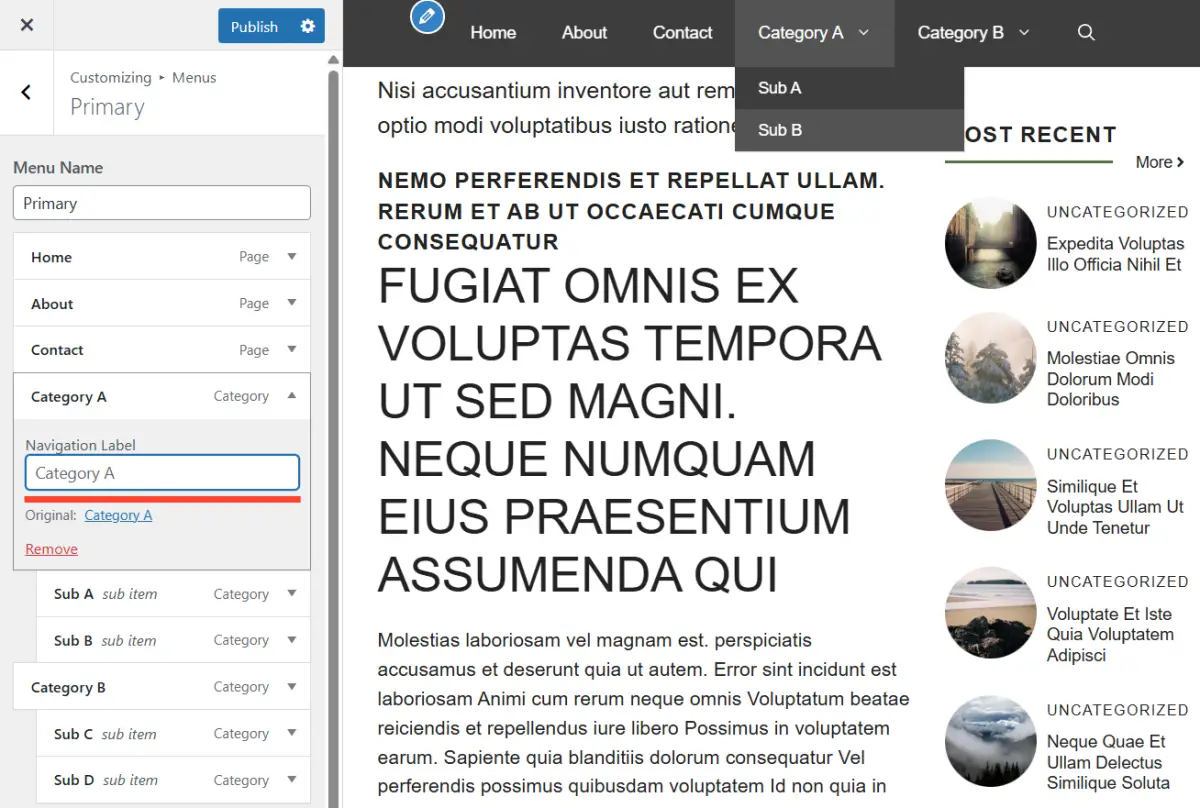Open the search icon in navigation bar
Screen dimensions: 1200x808
click(1086, 33)
